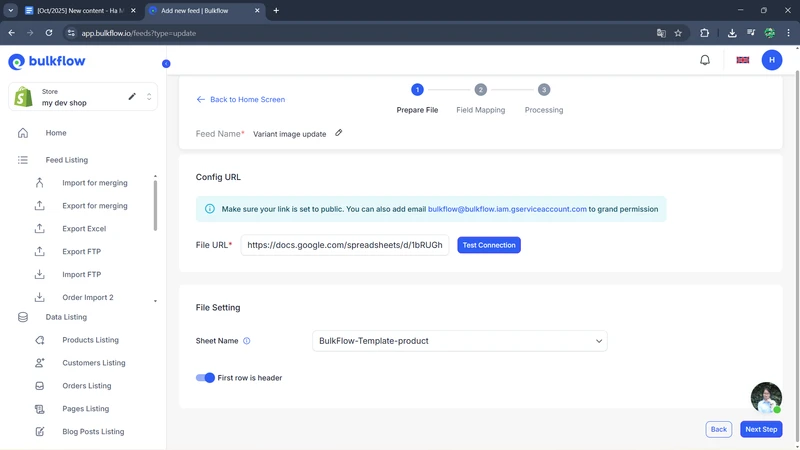Open Products Listing in sidebar
Image resolution: width=800 pixels, height=450 pixels.
click(x=90, y=340)
